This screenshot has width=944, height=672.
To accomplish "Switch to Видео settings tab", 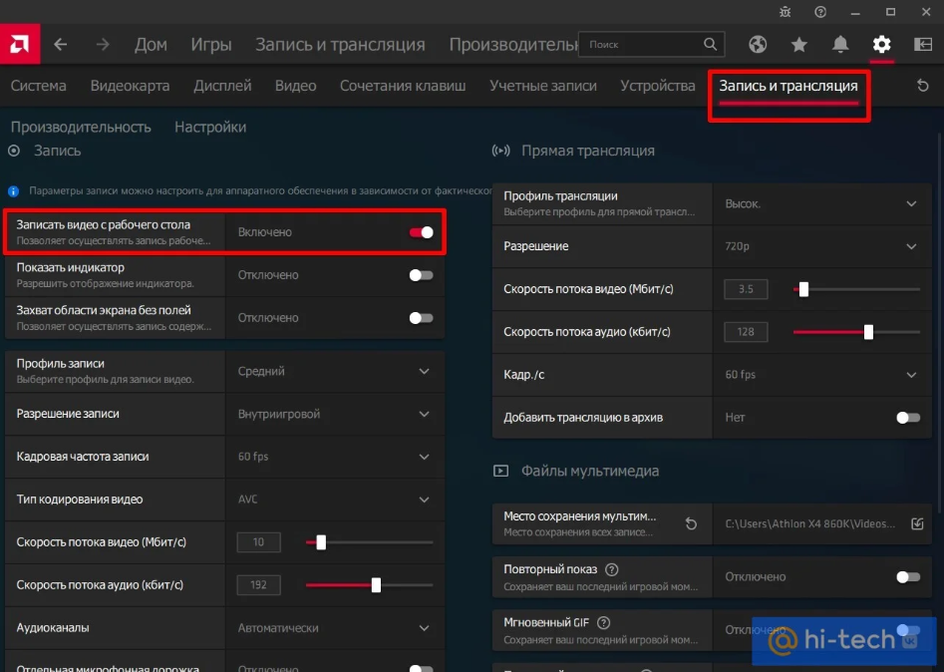I will point(296,86).
